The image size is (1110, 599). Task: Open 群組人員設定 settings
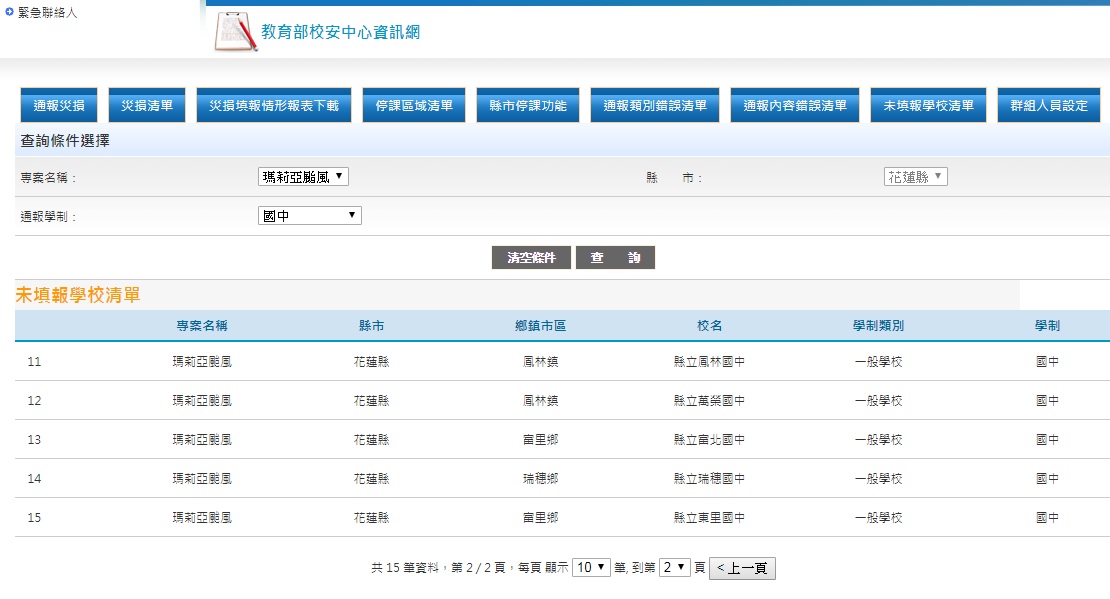point(1049,105)
